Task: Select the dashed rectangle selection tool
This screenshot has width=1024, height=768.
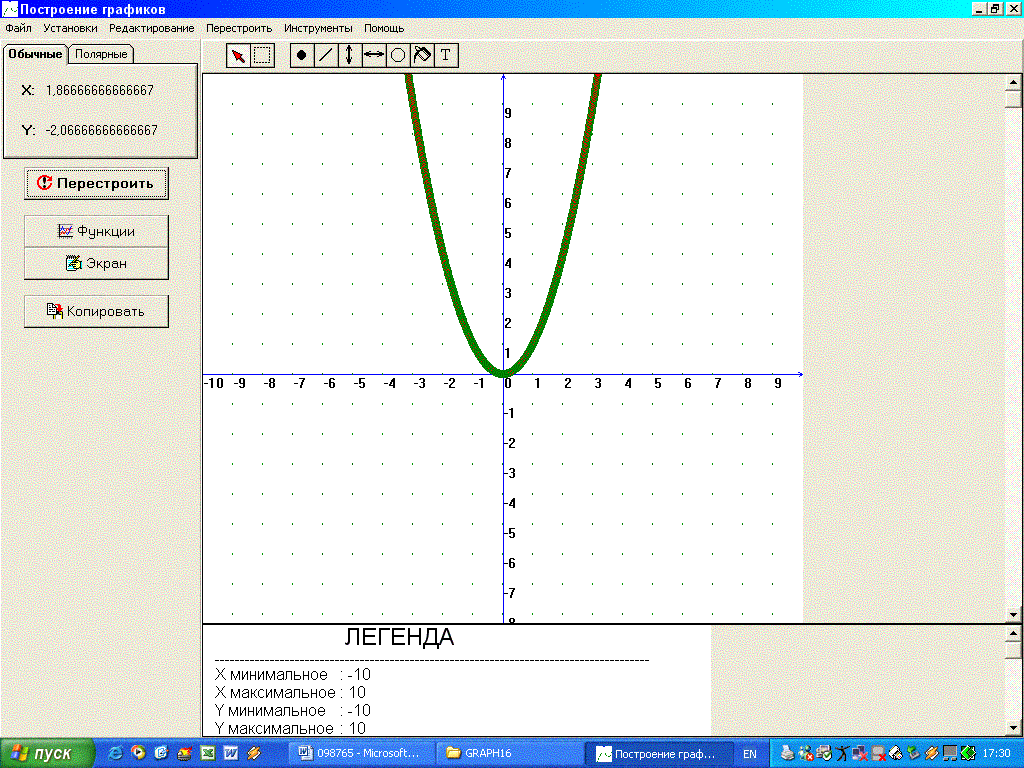Action: [x=262, y=56]
